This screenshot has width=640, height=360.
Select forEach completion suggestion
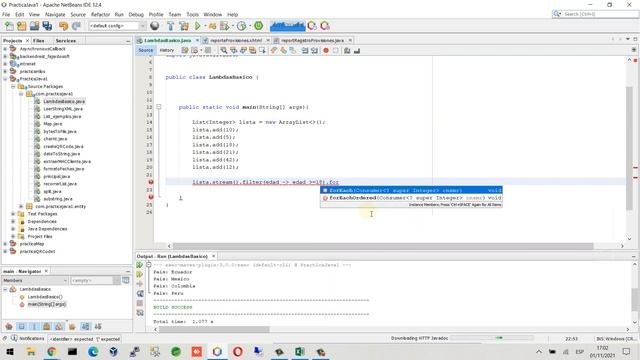[411, 190]
